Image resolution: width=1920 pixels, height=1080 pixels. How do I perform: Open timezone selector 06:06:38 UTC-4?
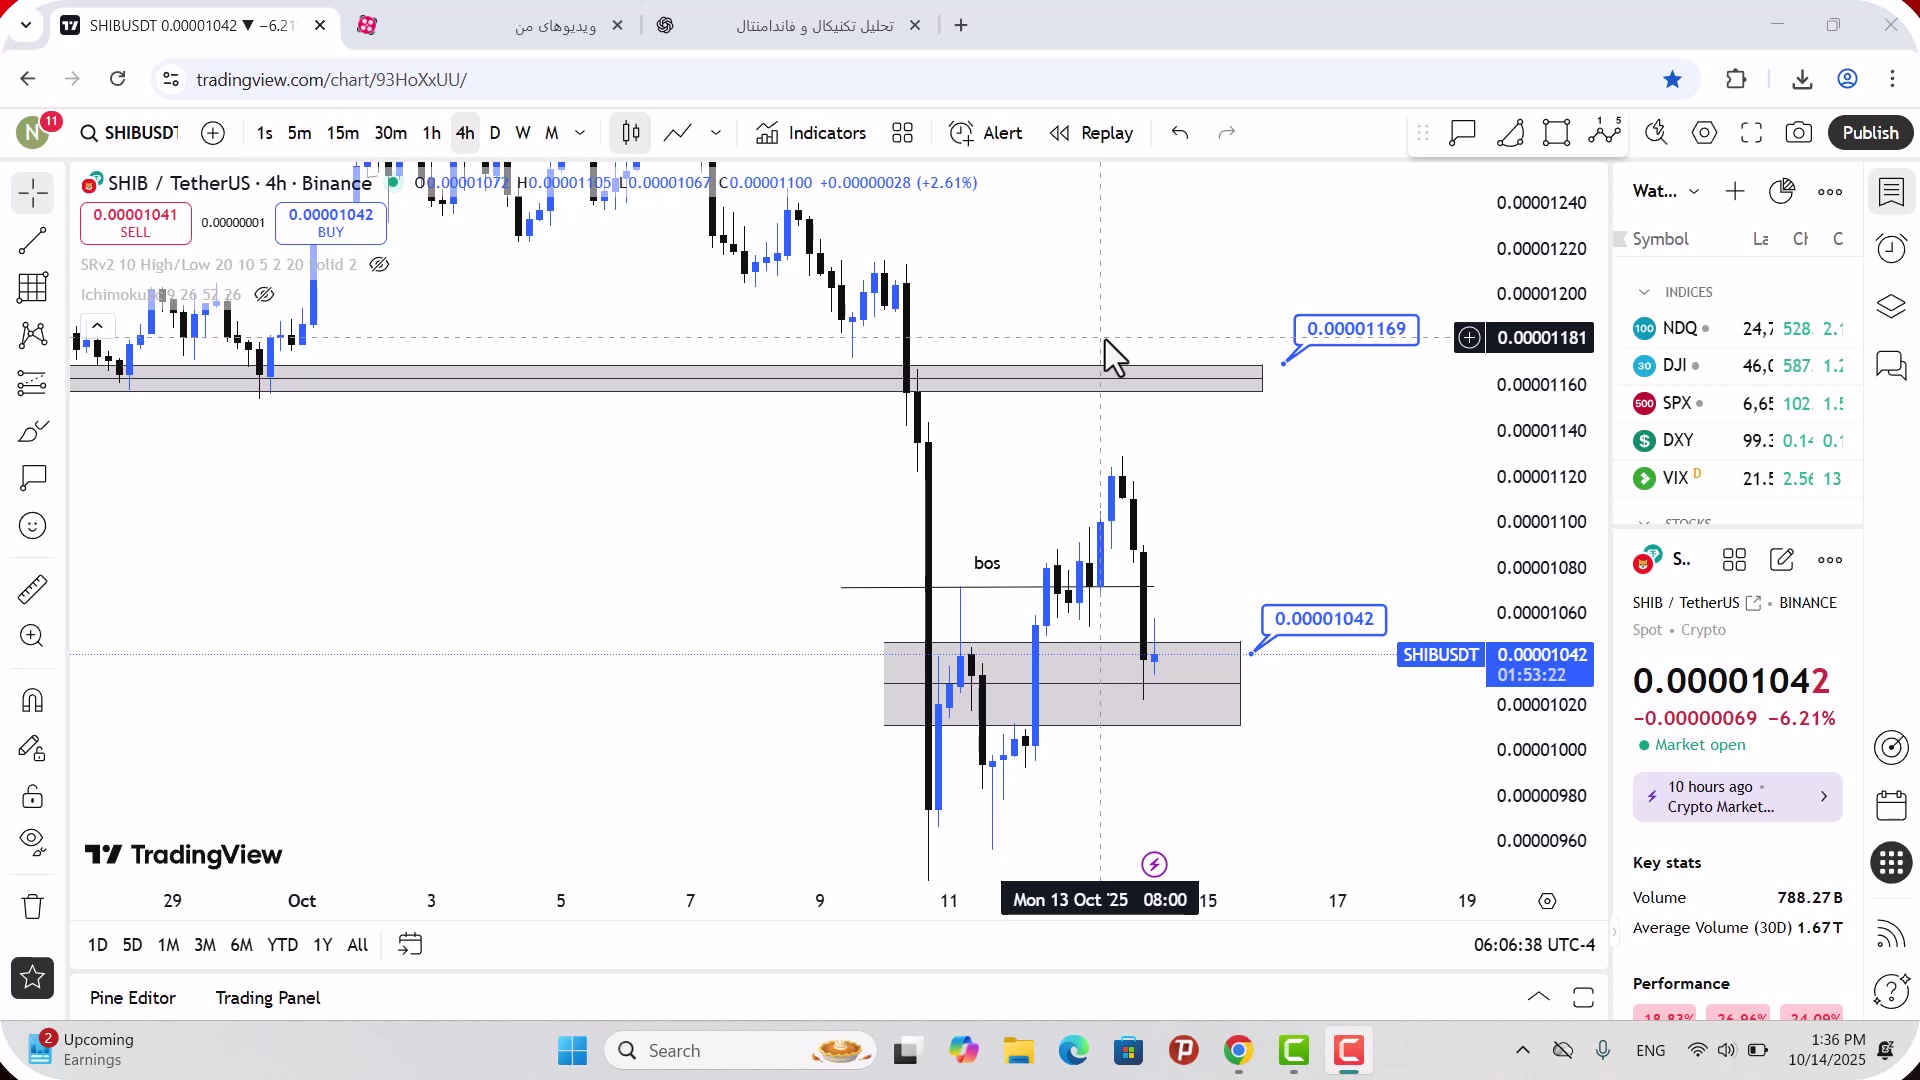point(1534,945)
